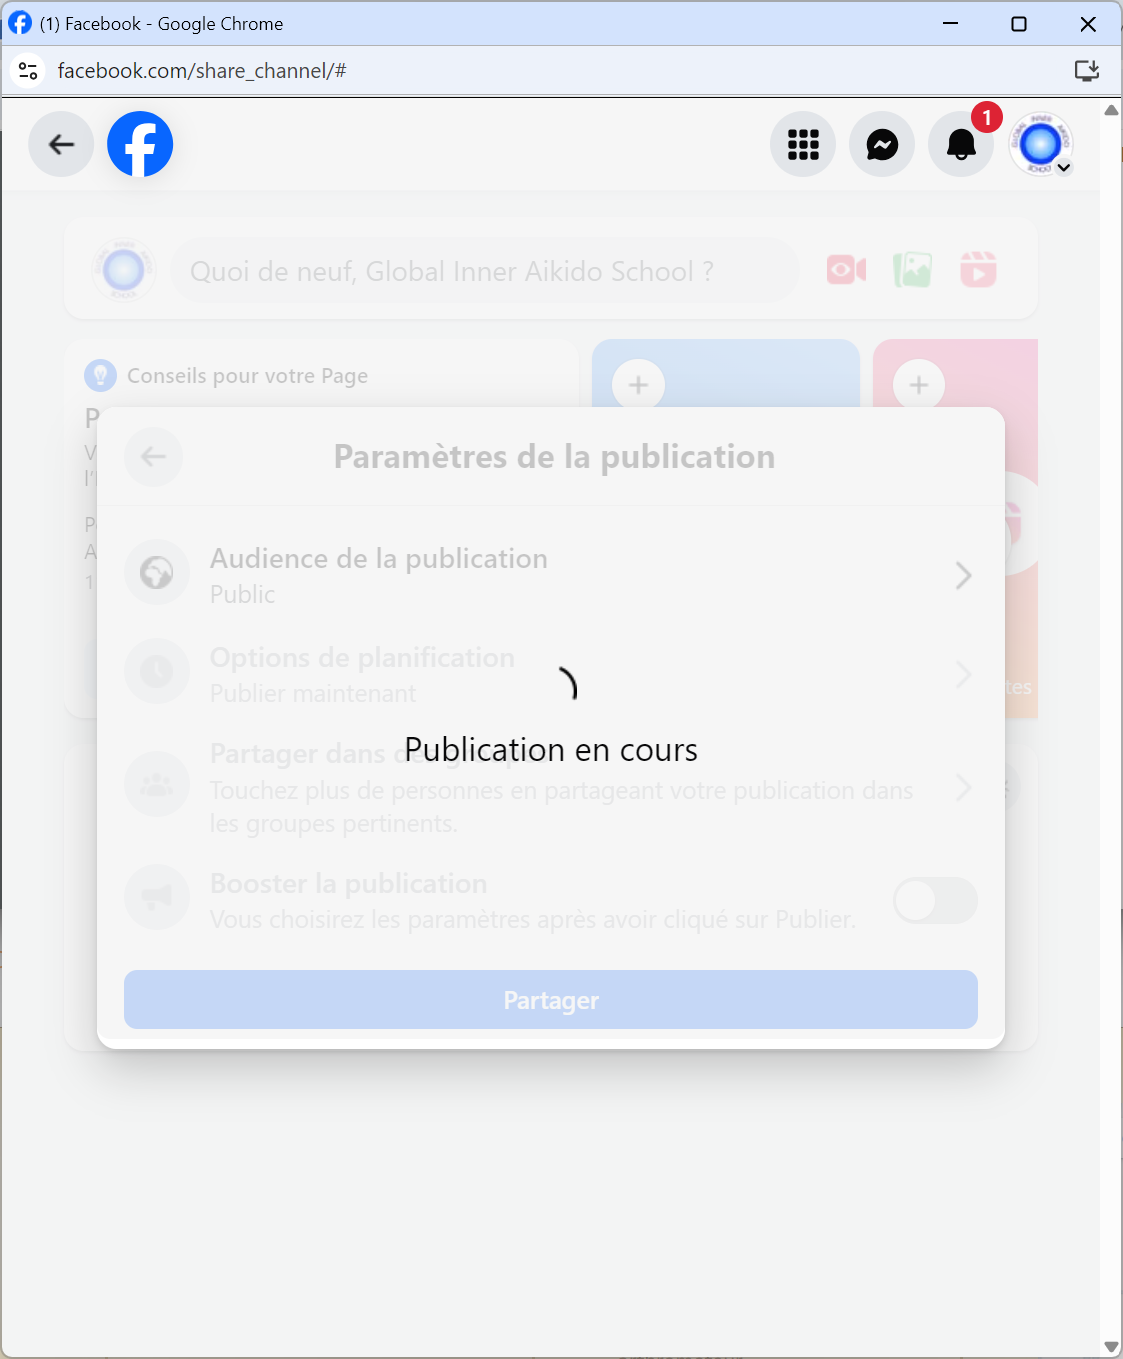Expand Audience de la publication chevron
Image resolution: width=1123 pixels, height=1359 pixels.
click(x=963, y=575)
